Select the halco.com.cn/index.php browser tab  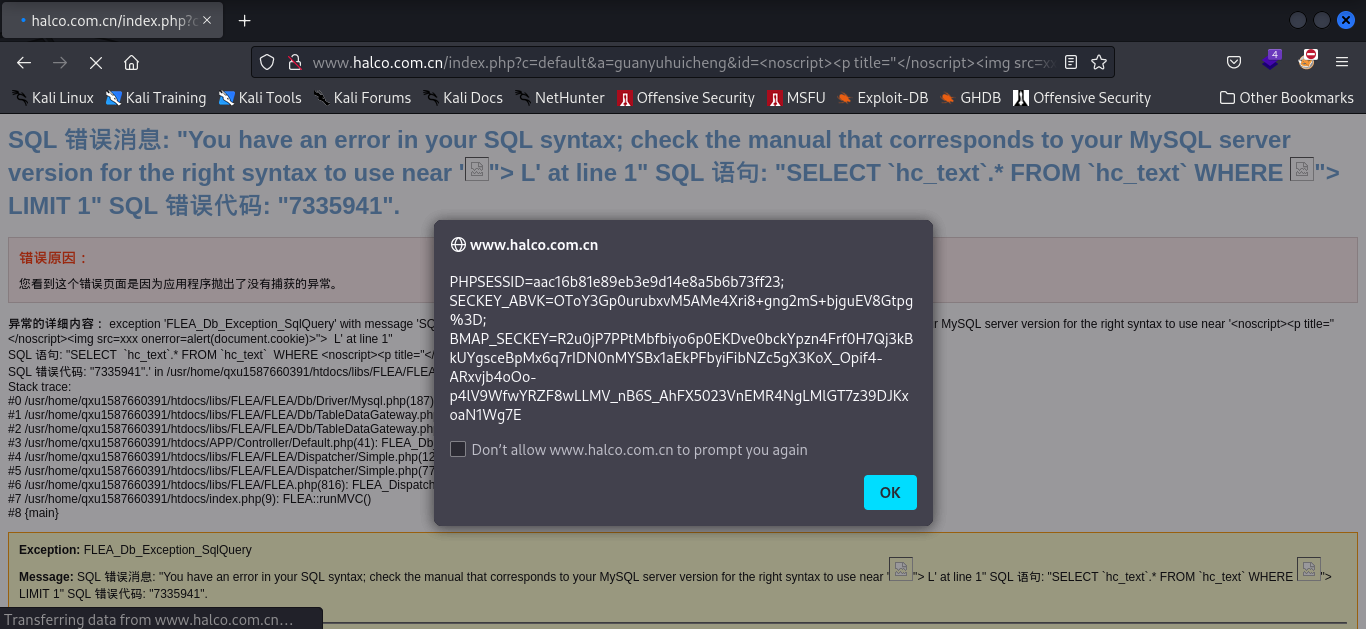coord(112,20)
